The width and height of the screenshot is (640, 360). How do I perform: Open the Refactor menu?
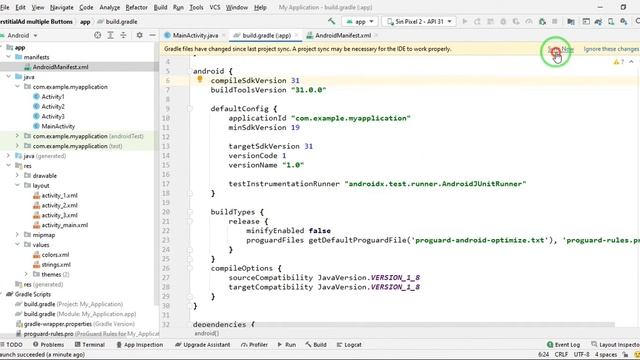click(x=136, y=7)
